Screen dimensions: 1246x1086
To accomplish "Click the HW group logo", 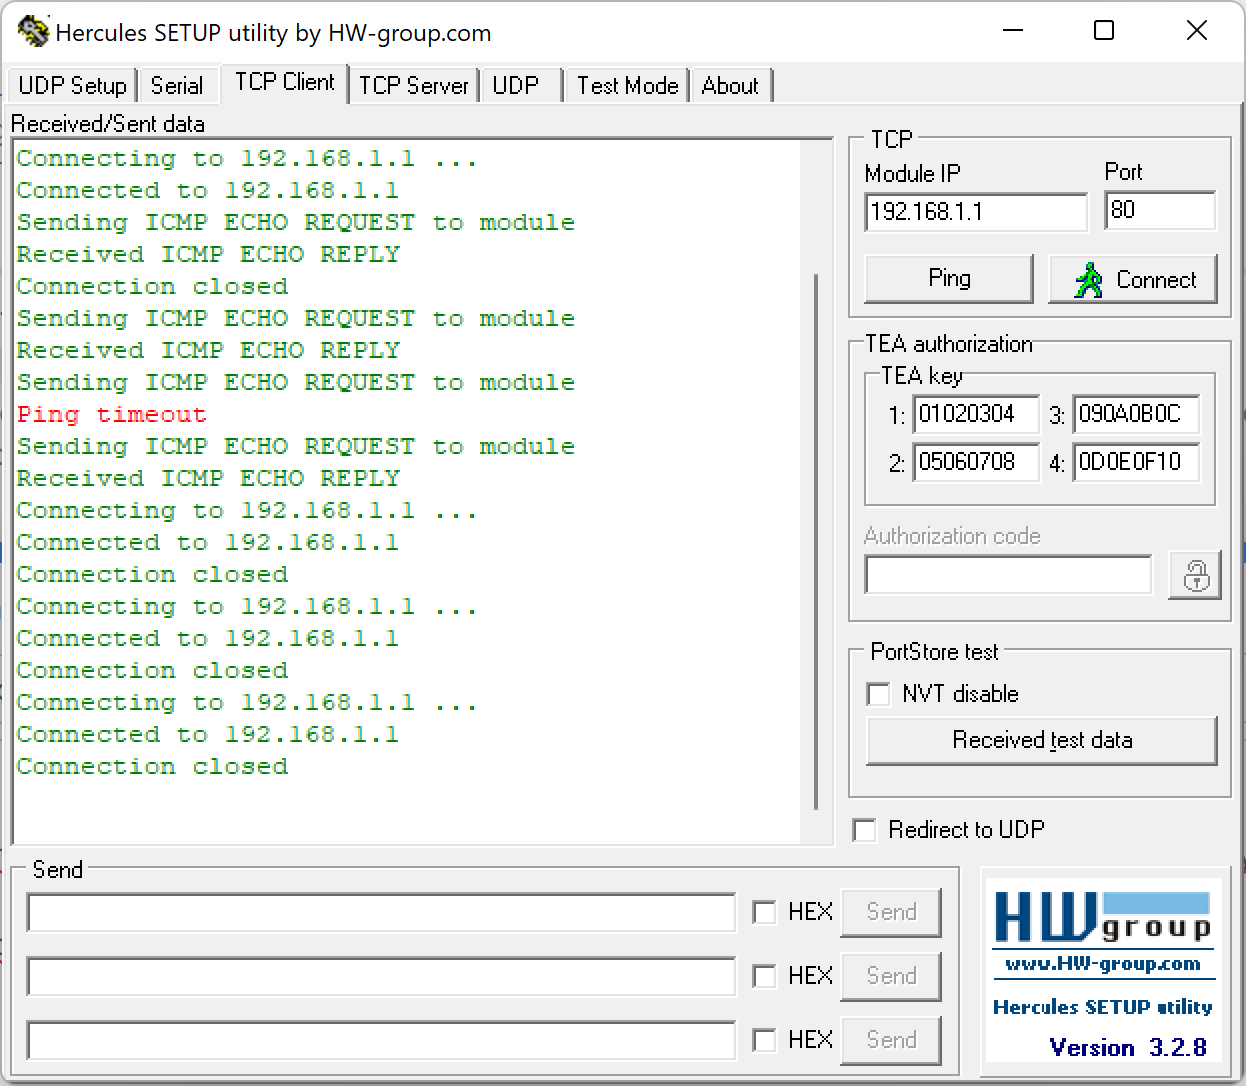I will 1101,918.
